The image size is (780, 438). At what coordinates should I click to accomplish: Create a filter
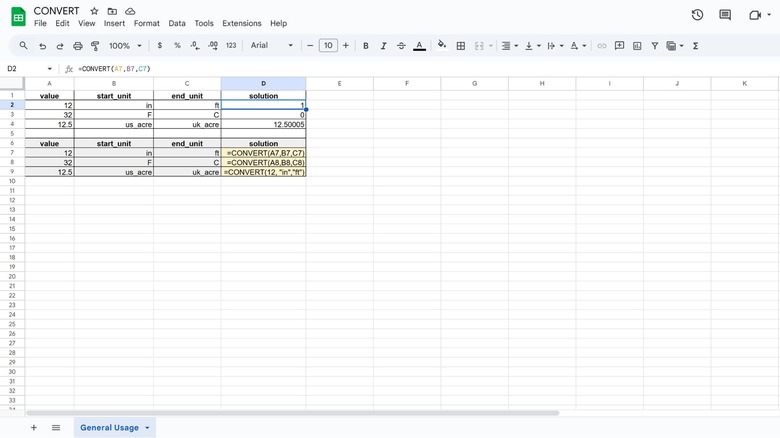pyautogui.click(x=655, y=46)
